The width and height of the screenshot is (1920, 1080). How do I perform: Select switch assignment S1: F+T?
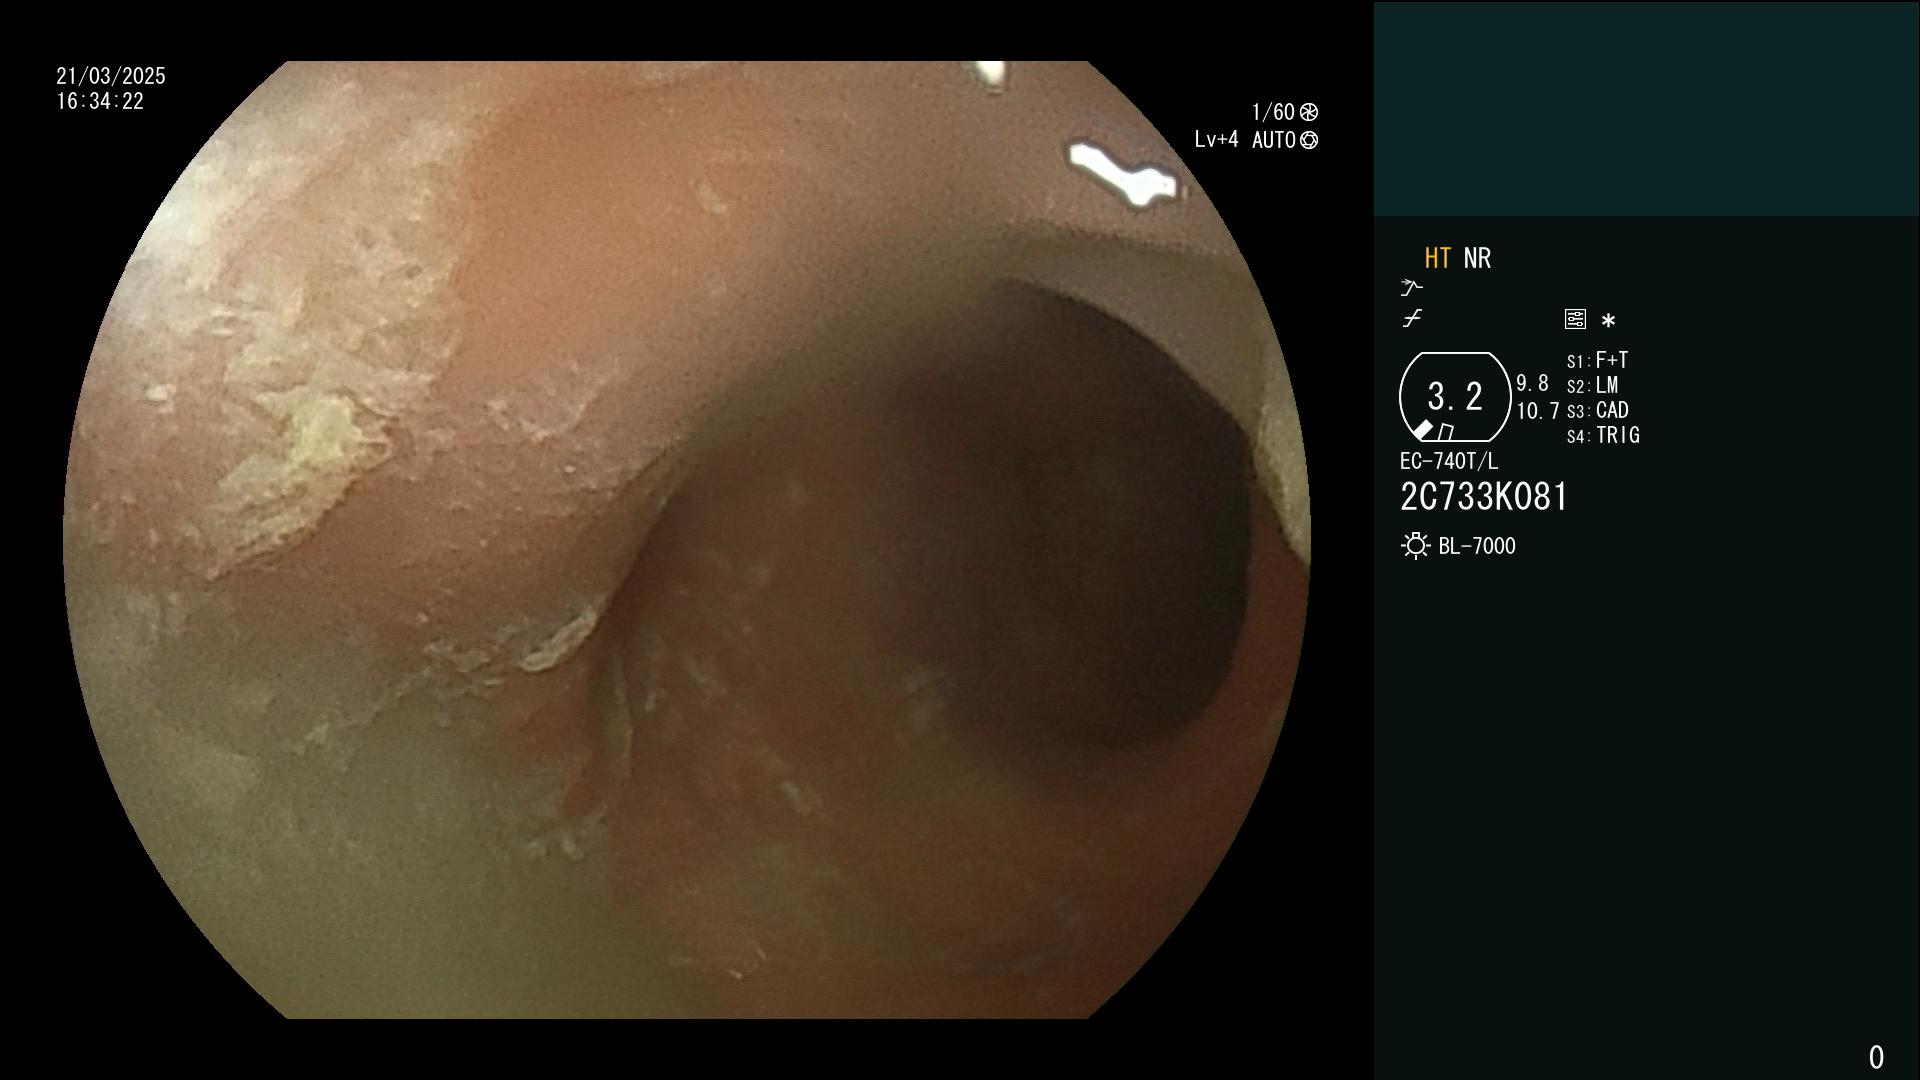click(x=1598, y=360)
